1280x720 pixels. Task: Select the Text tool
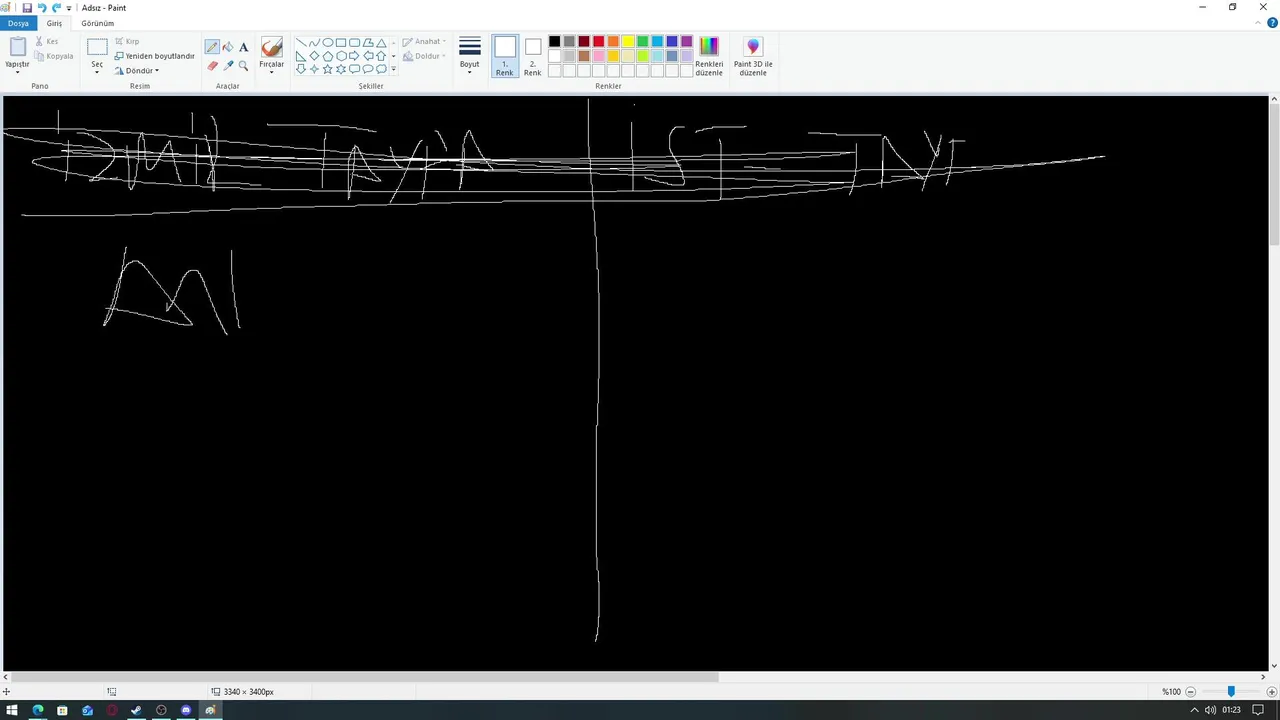243,47
